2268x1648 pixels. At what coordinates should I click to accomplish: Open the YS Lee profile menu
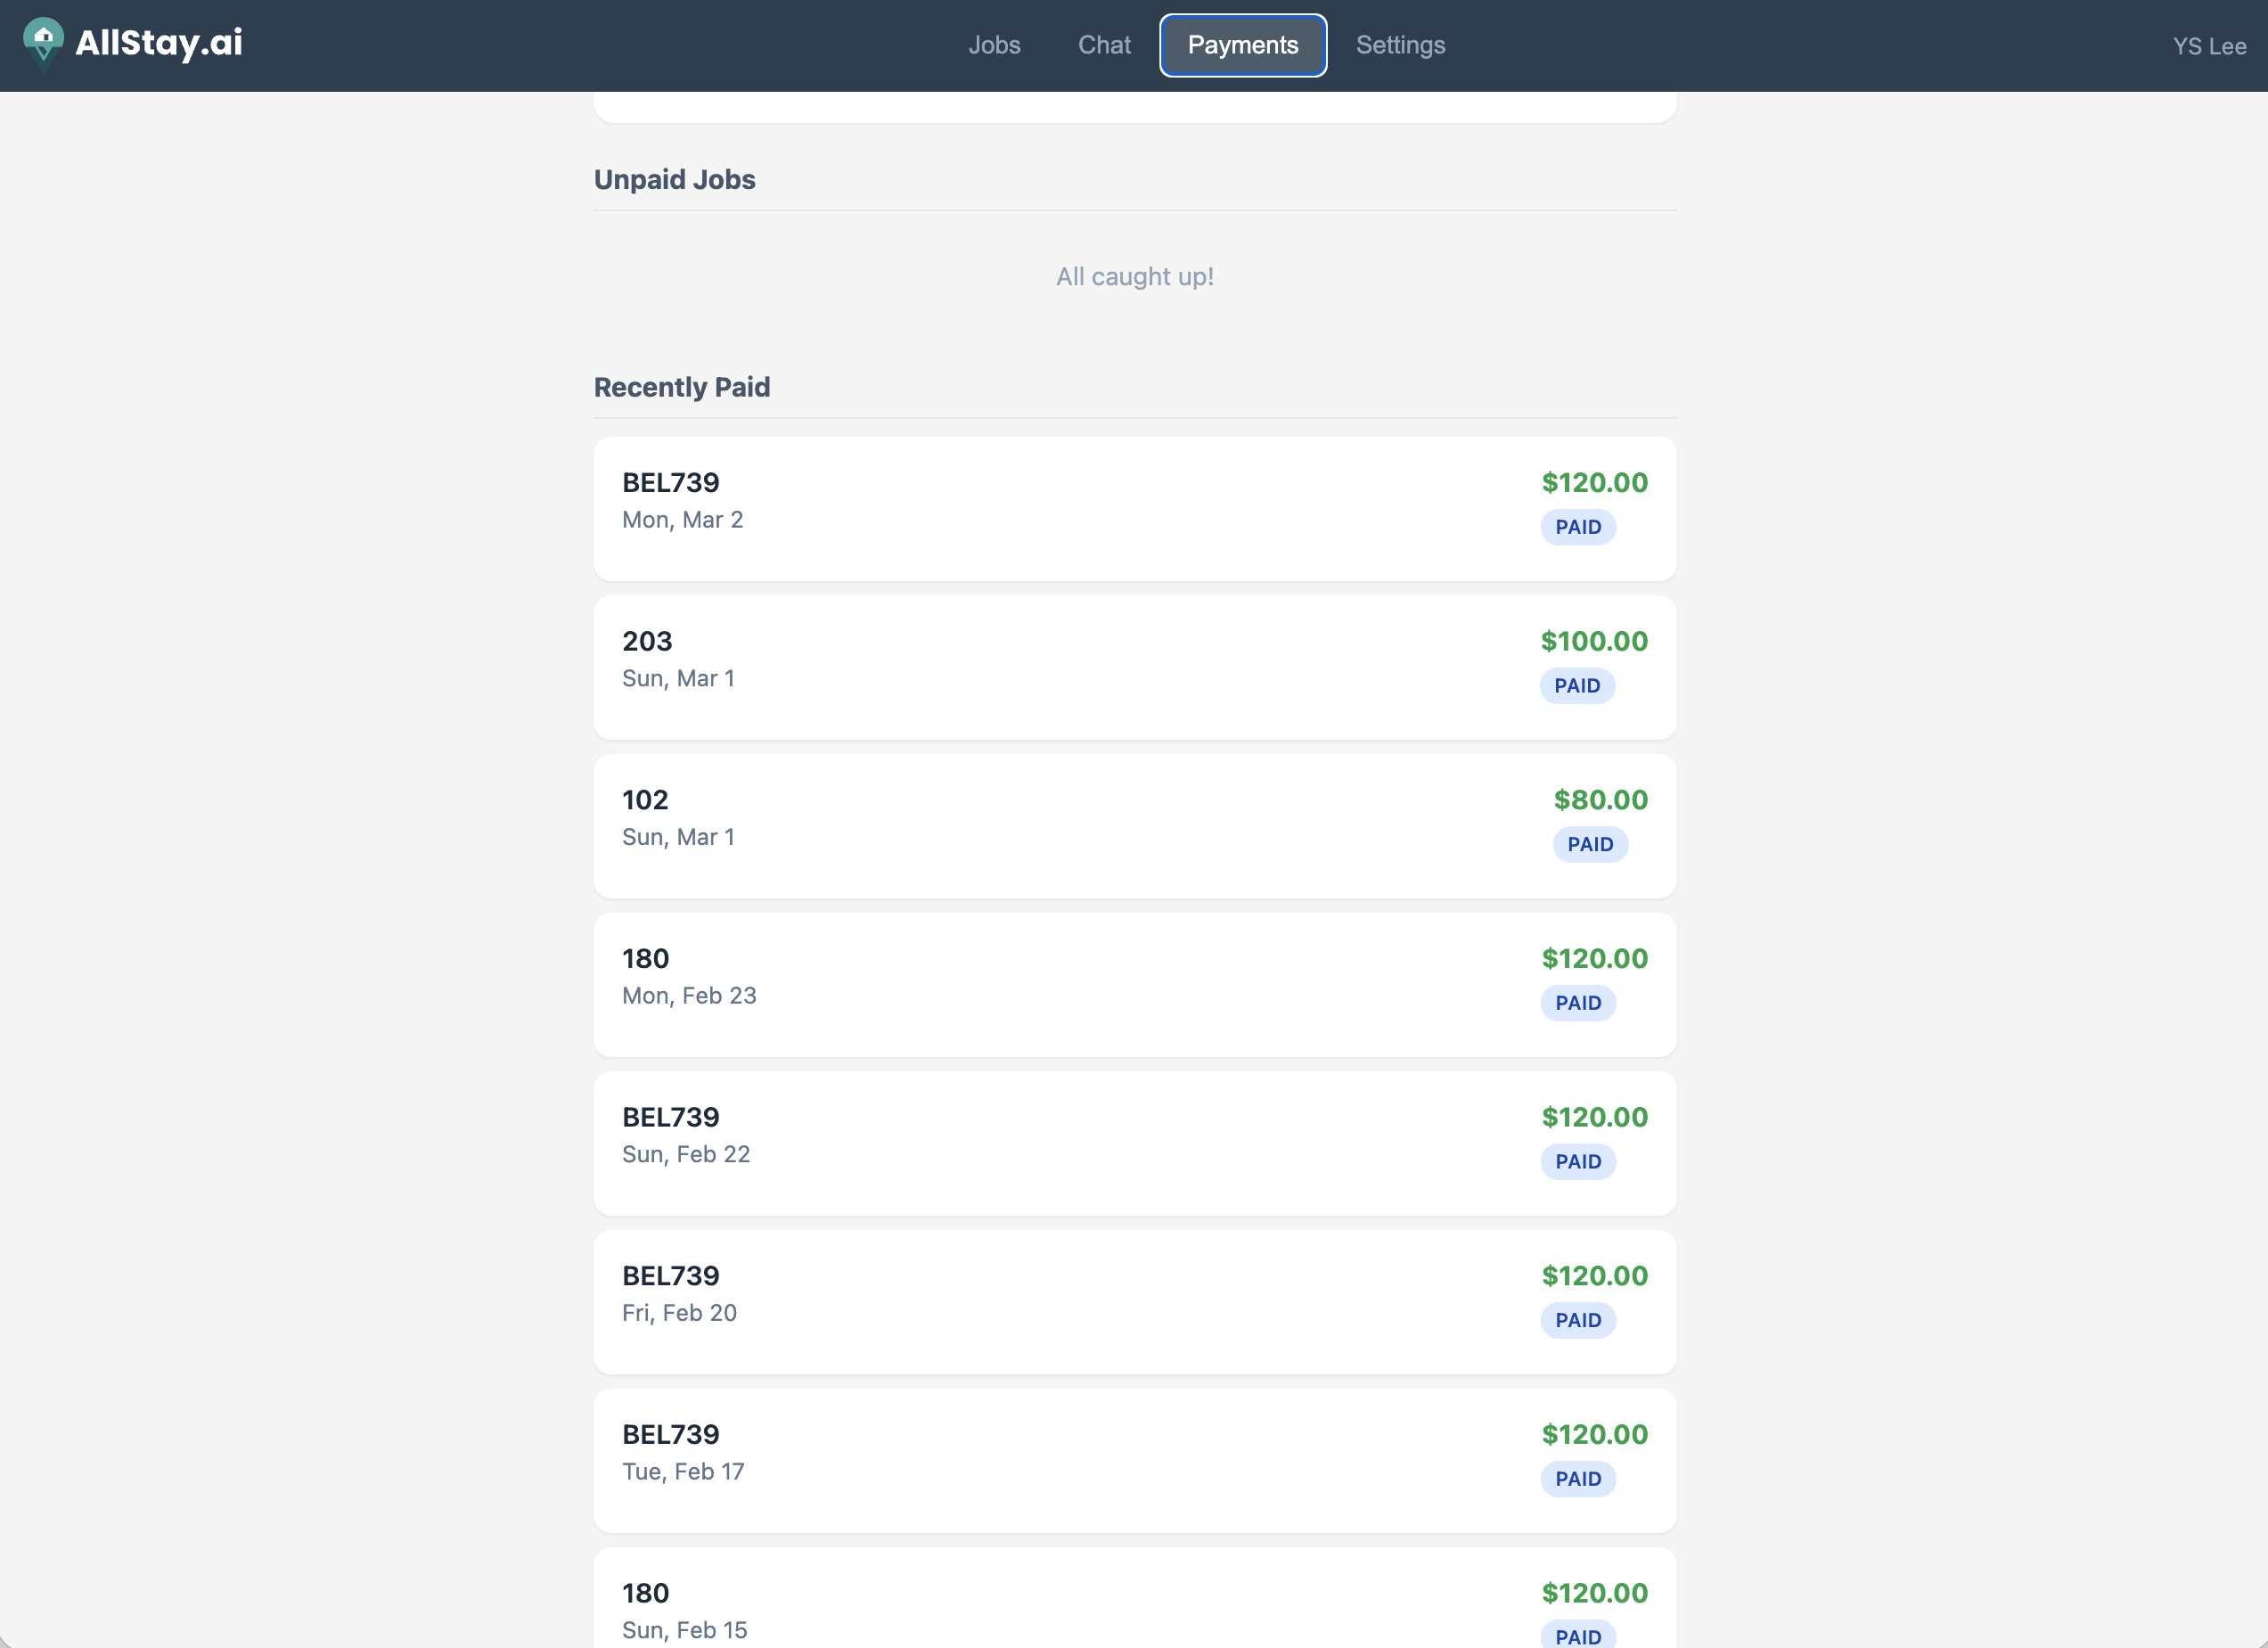2209,46
